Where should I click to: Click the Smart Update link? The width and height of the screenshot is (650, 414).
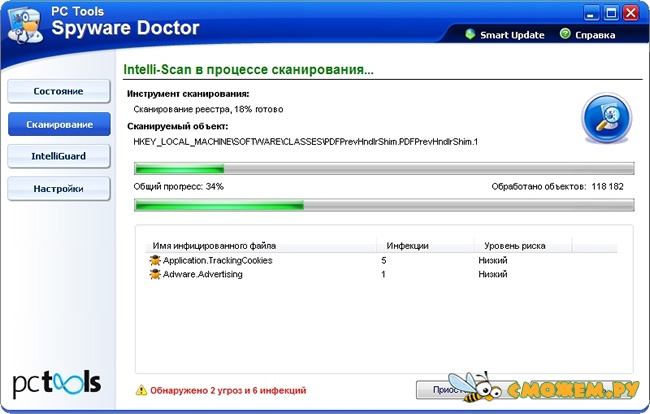(x=512, y=35)
